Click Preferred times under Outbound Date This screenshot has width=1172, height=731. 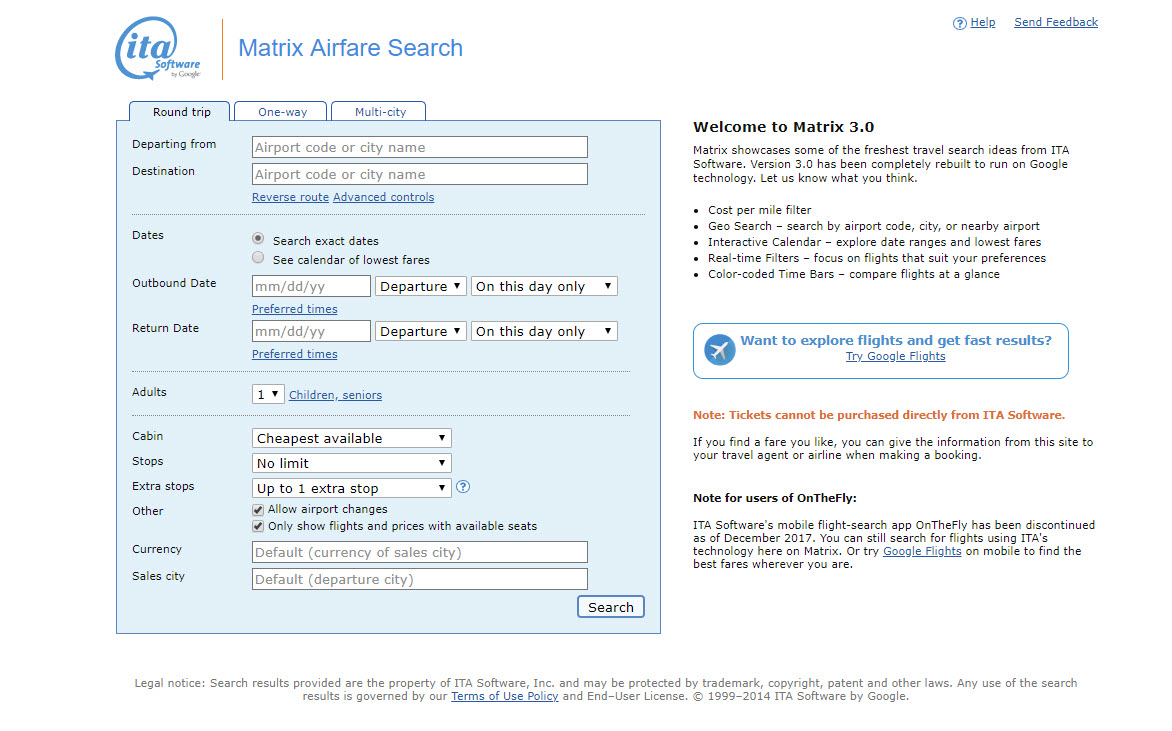pos(294,309)
